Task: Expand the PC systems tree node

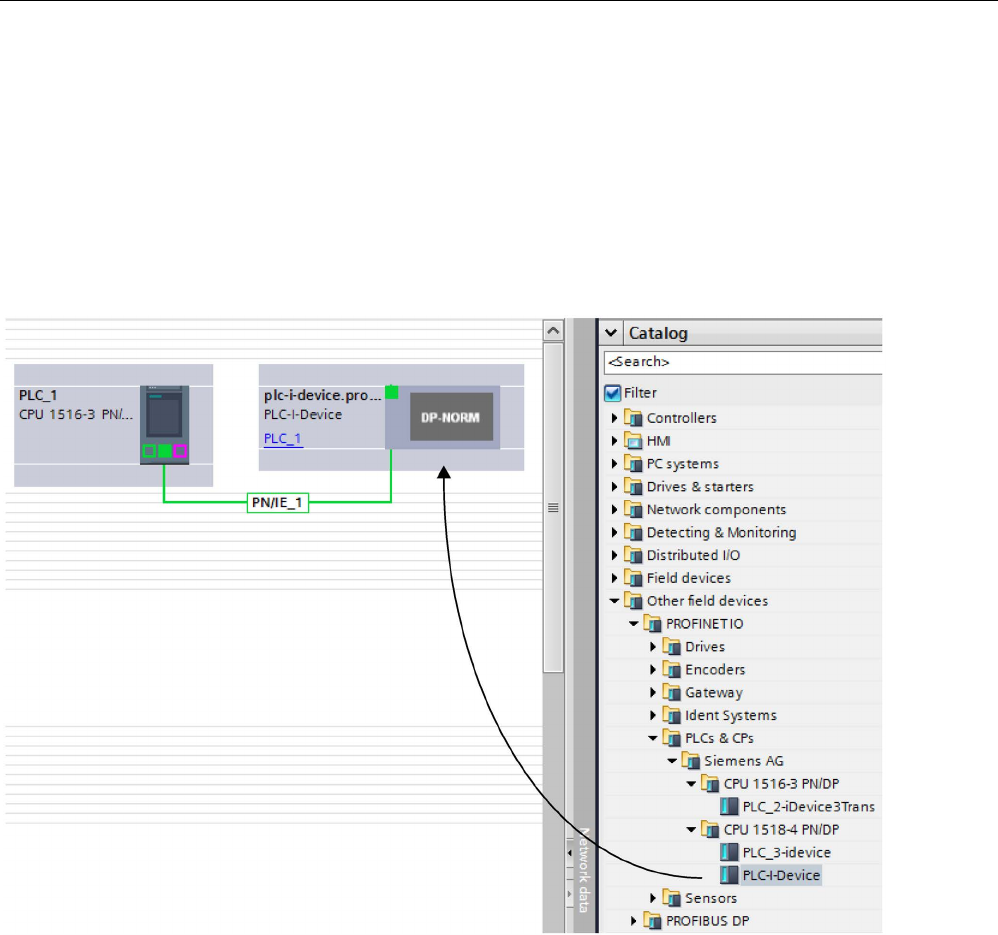Action: point(614,464)
